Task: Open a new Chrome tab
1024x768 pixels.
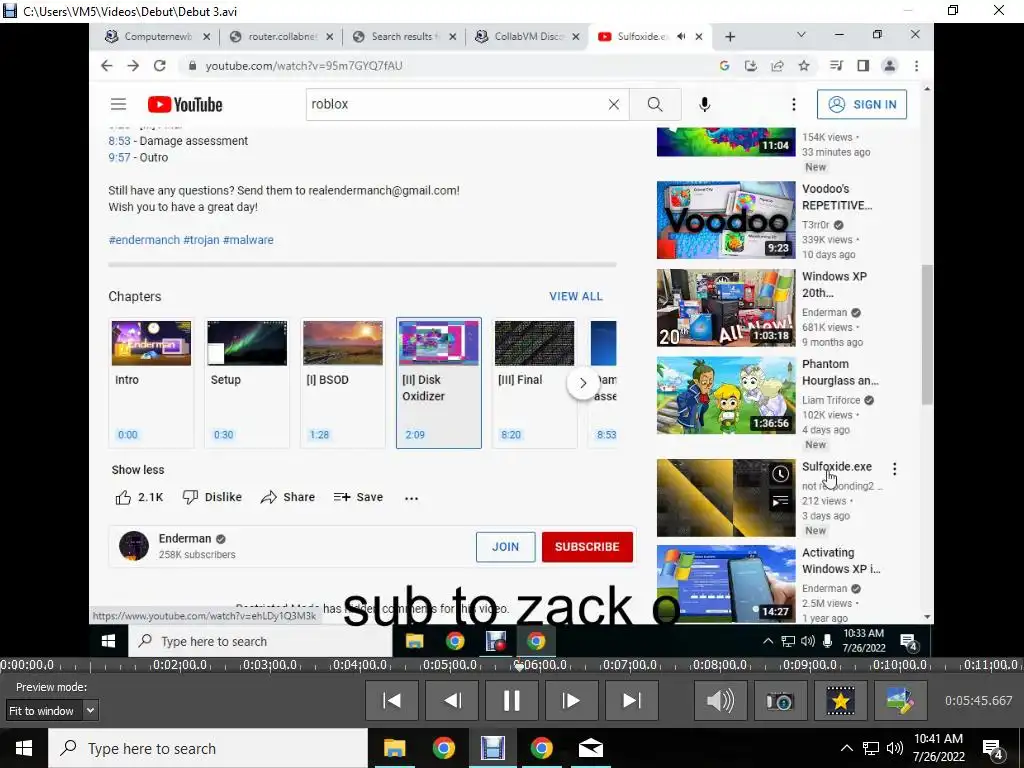Action: tap(730, 37)
